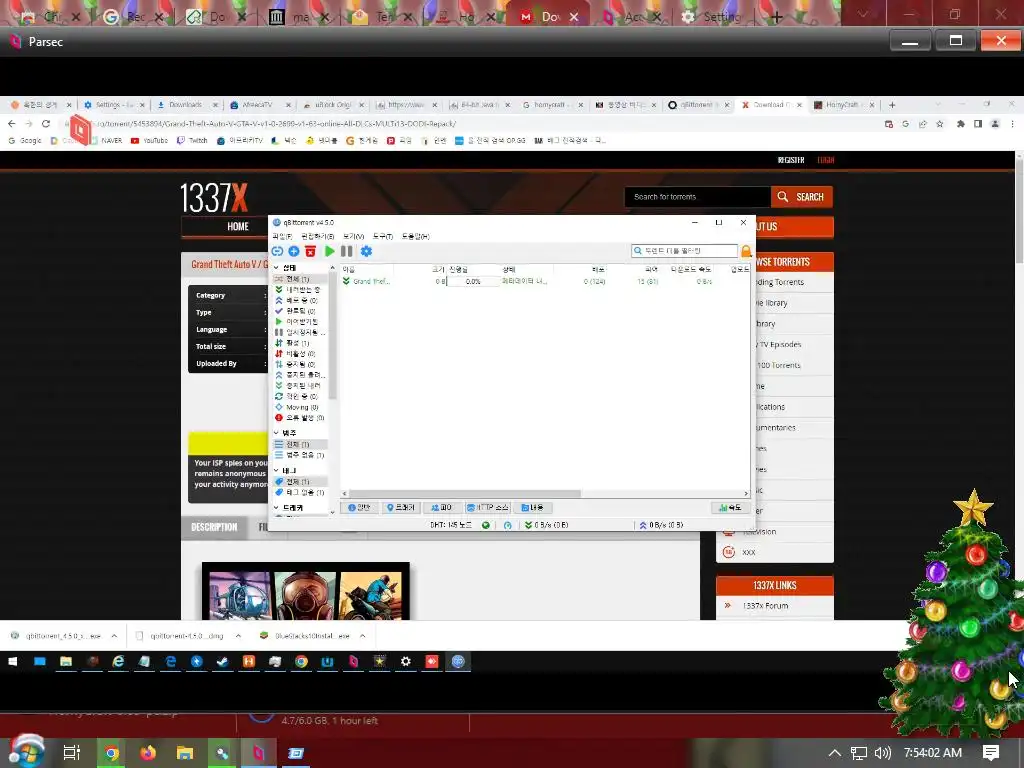Open the View menu in qBittorrent
This screenshot has width=1024, height=768.
coord(353,236)
